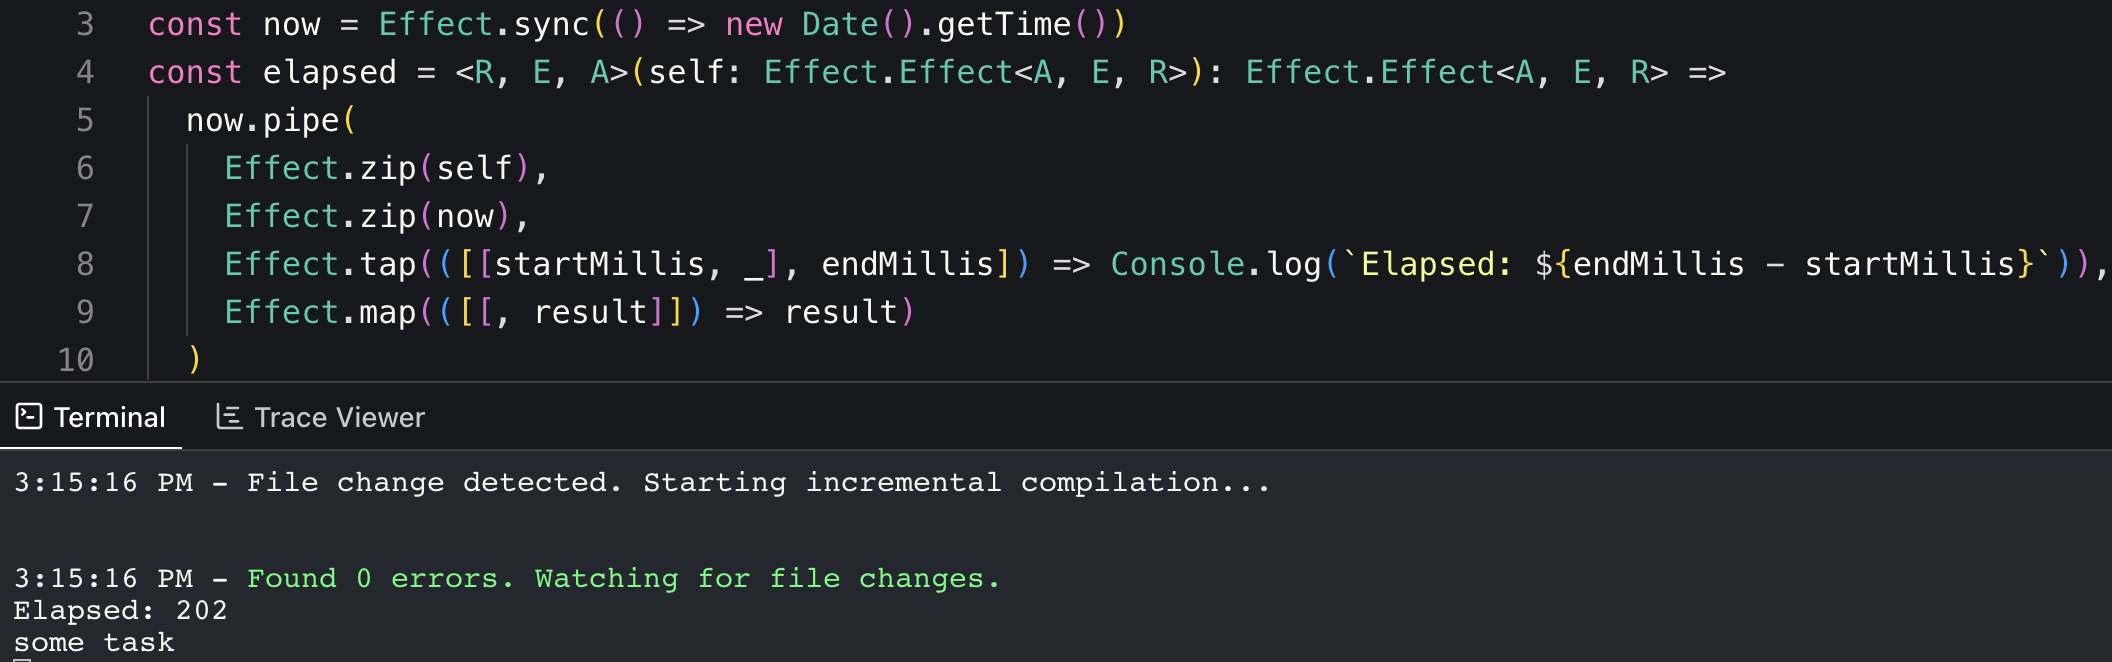Click line number 4 in gutter
Viewport: 2112px width, 662px height.
[x=85, y=72]
